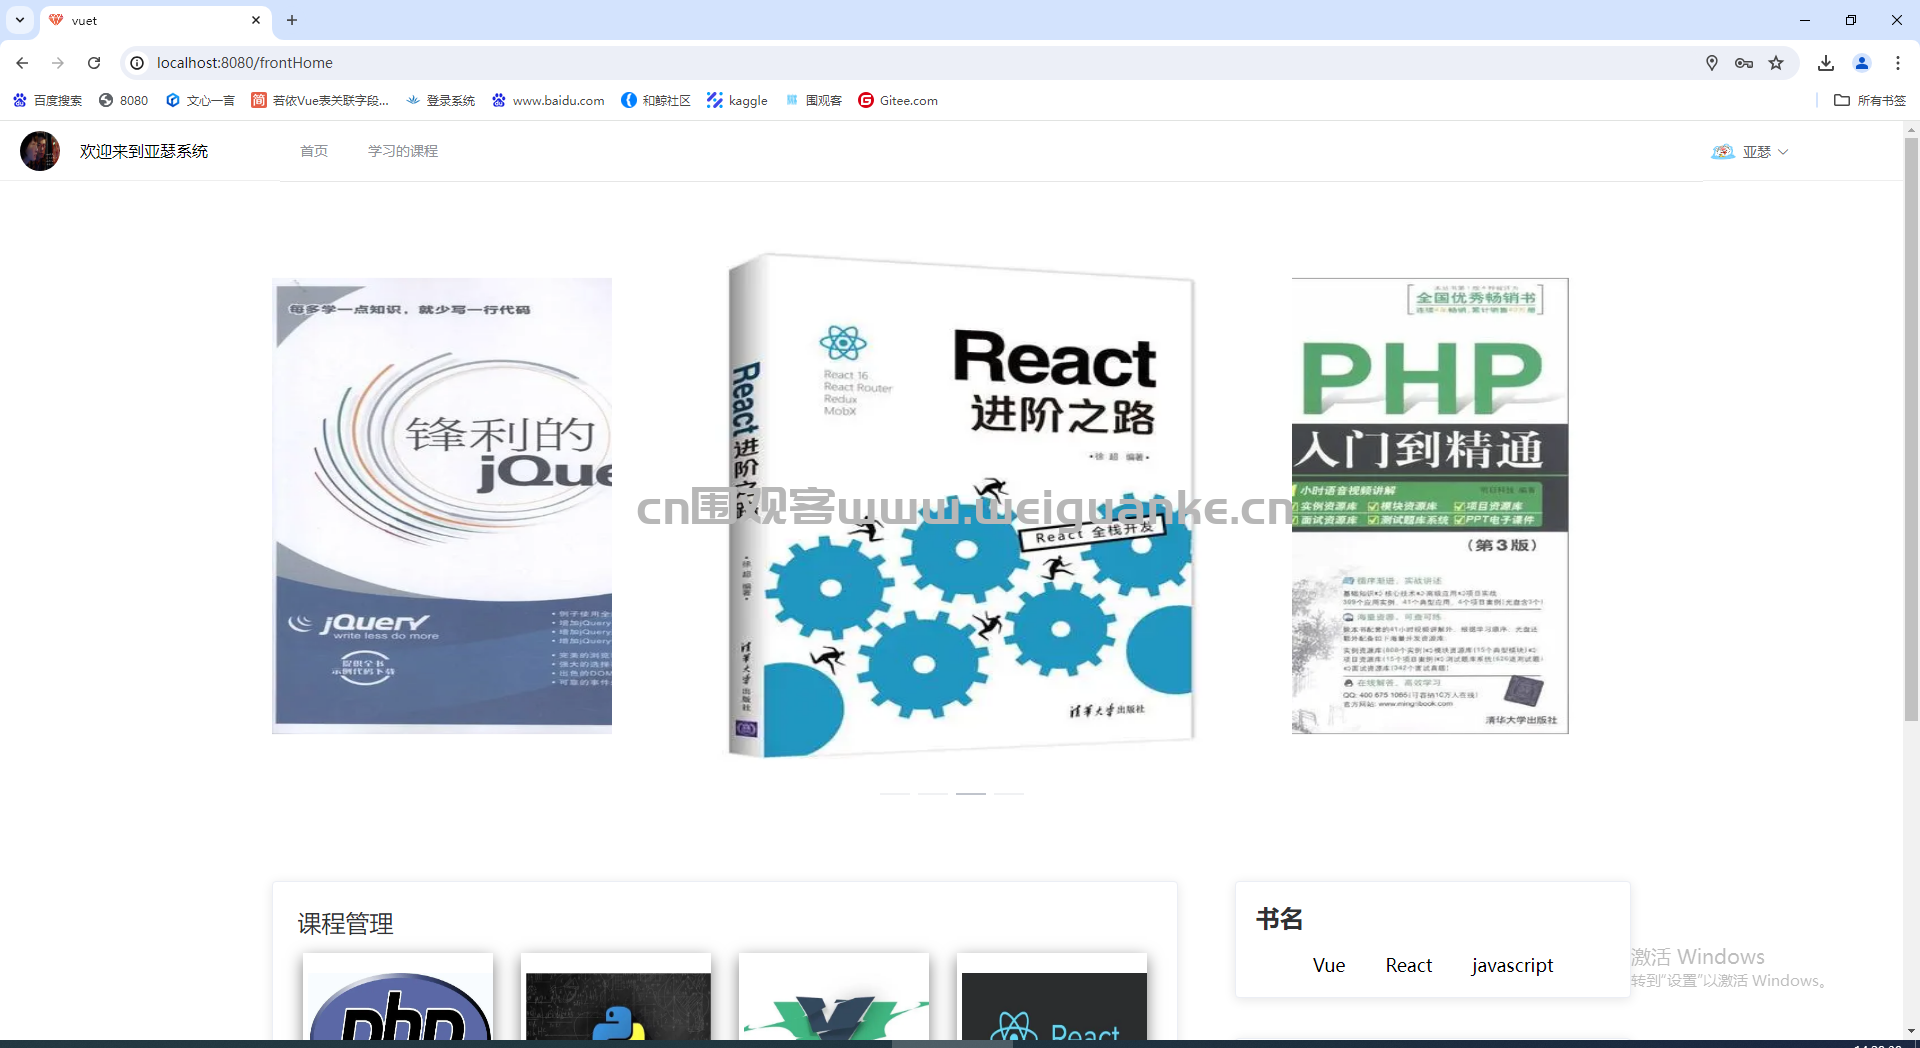The image size is (1920, 1048).
Task: Open the Gitee.com bookmark
Action: [x=898, y=100]
